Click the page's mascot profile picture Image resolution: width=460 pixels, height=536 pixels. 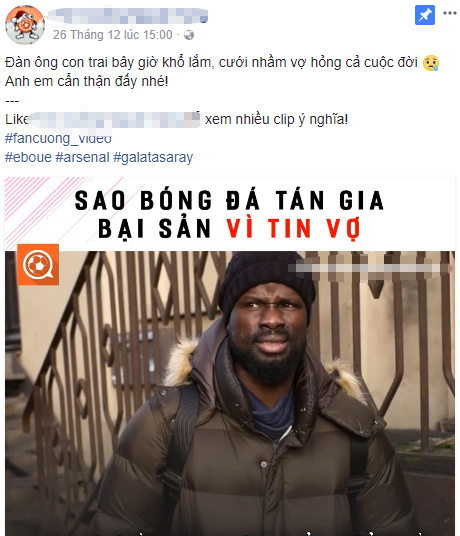coord(25,25)
